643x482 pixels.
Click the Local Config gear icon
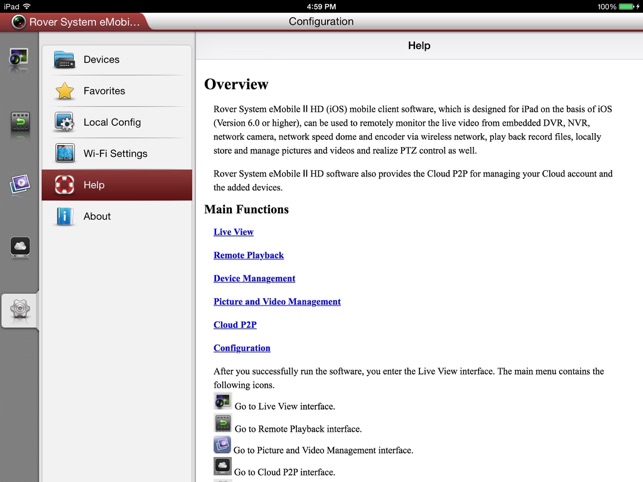coord(64,122)
